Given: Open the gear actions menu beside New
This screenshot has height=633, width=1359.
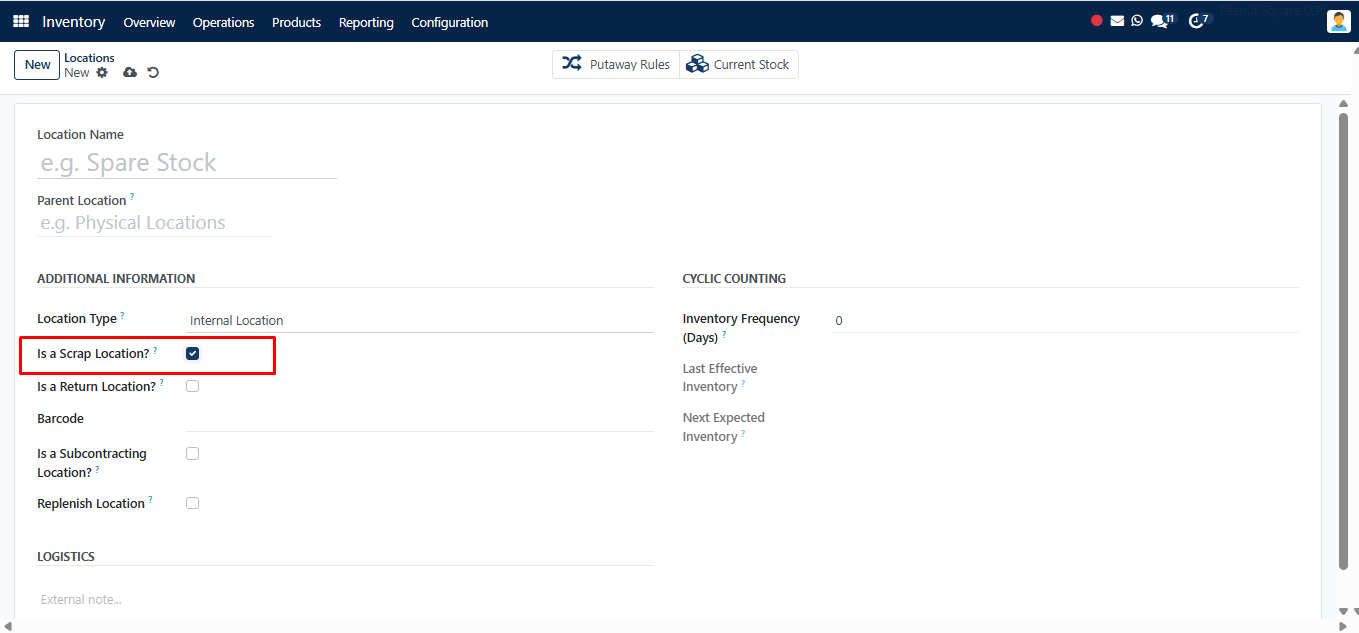Looking at the screenshot, I should pyautogui.click(x=102, y=73).
